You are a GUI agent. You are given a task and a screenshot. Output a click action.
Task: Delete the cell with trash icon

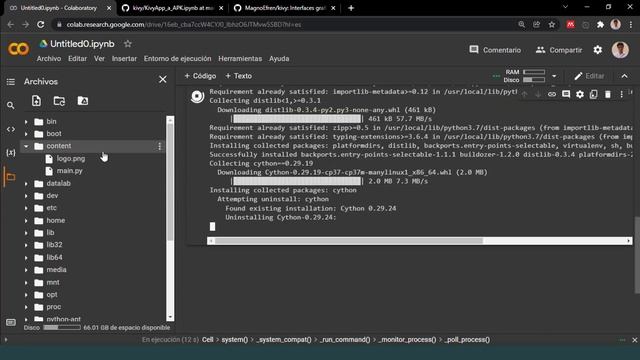607,94
